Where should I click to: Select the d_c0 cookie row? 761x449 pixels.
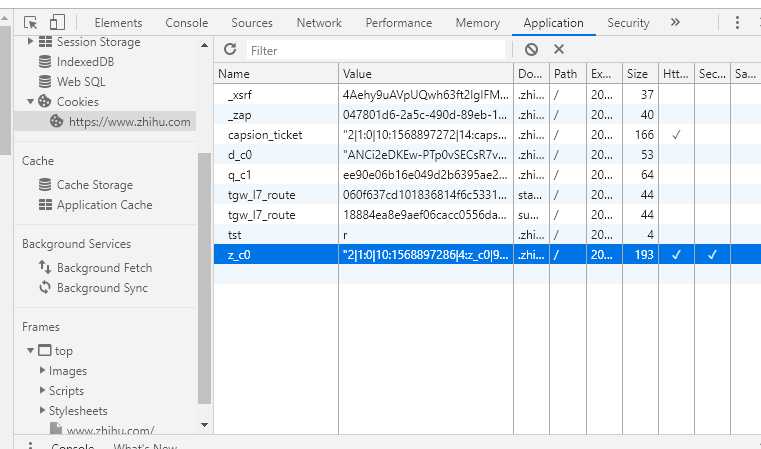tap(487, 154)
